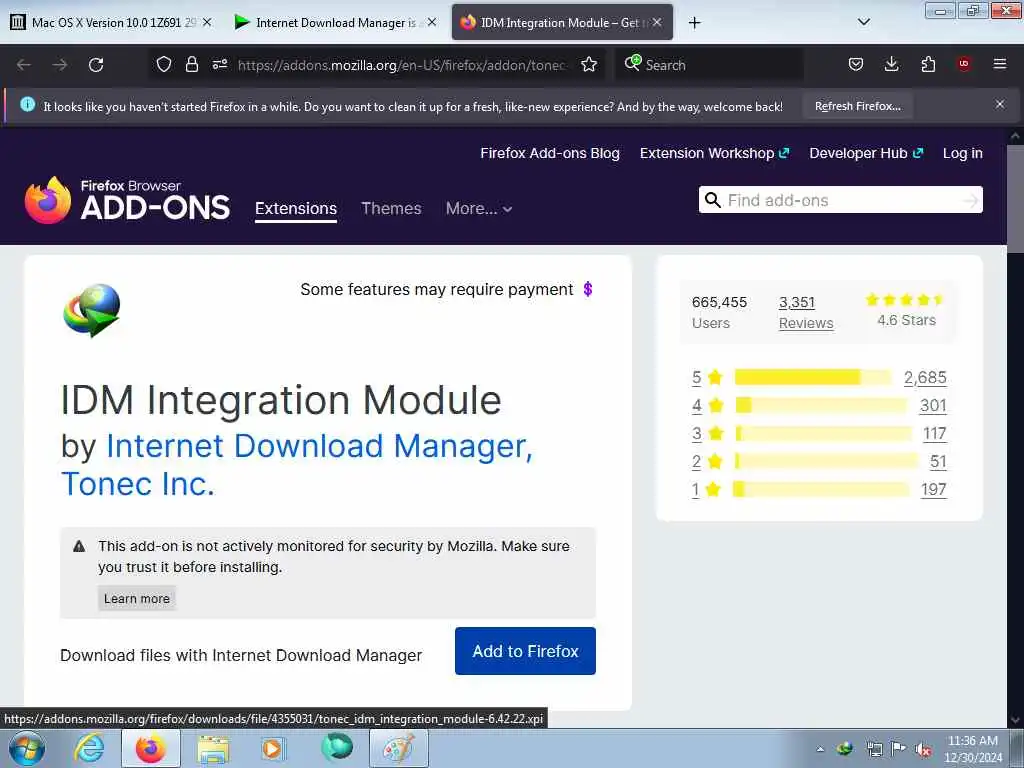
Task: Click the Find add-ons search field
Action: [x=842, y=200]
